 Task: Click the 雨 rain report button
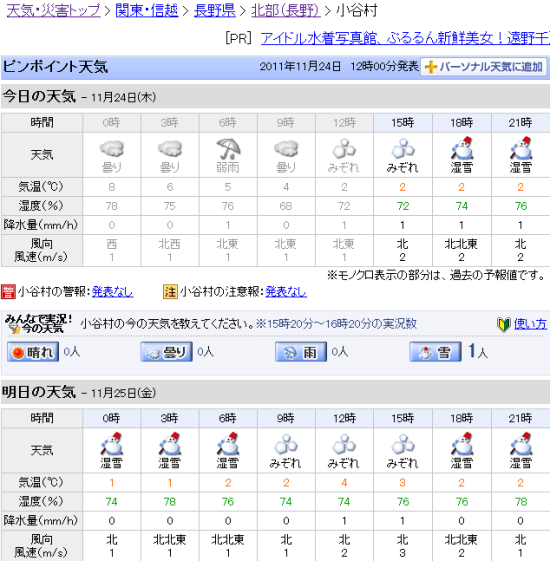[x=301, y=352]
